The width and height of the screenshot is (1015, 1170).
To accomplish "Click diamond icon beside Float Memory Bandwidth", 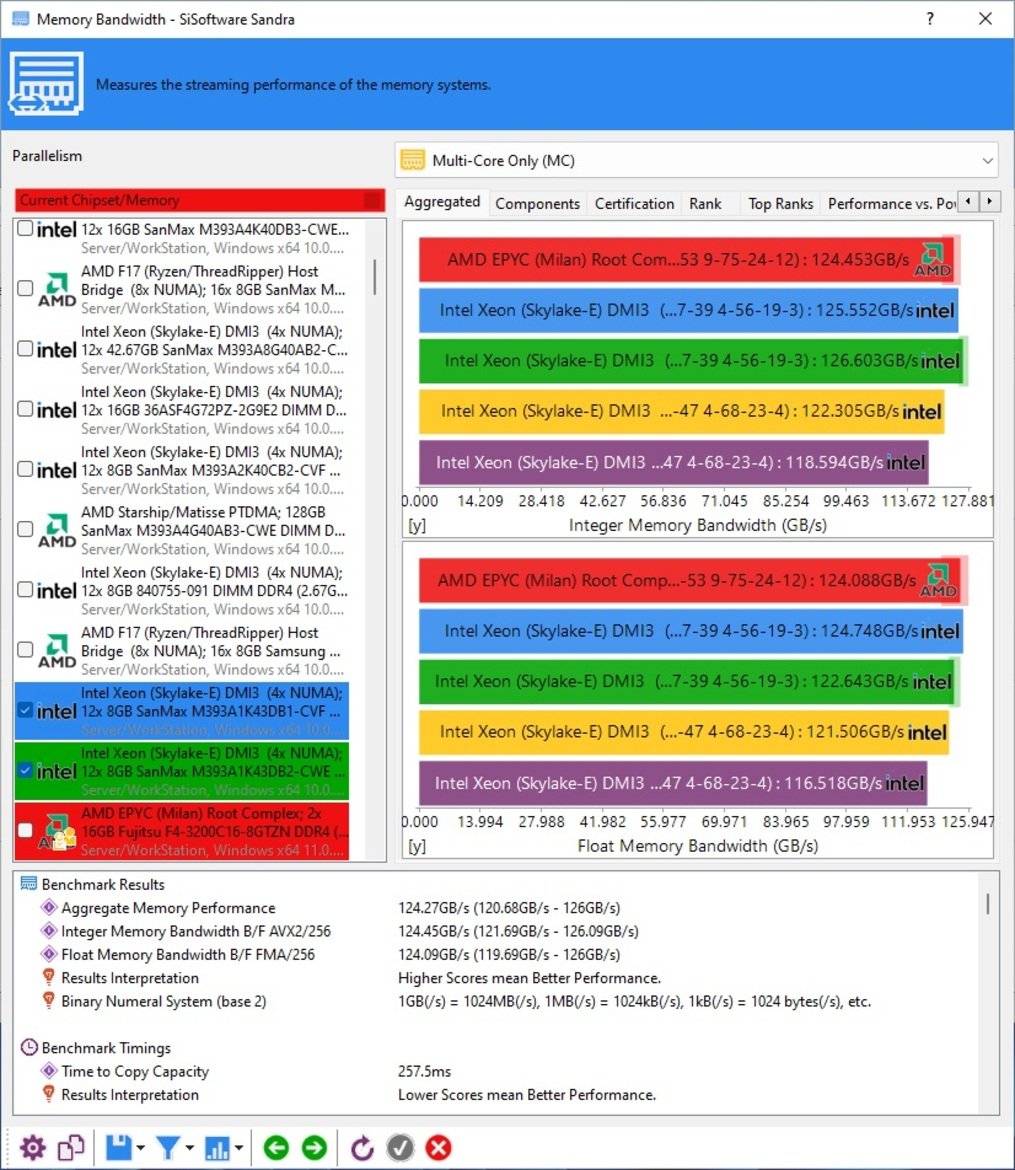I will tap(49, 954).
